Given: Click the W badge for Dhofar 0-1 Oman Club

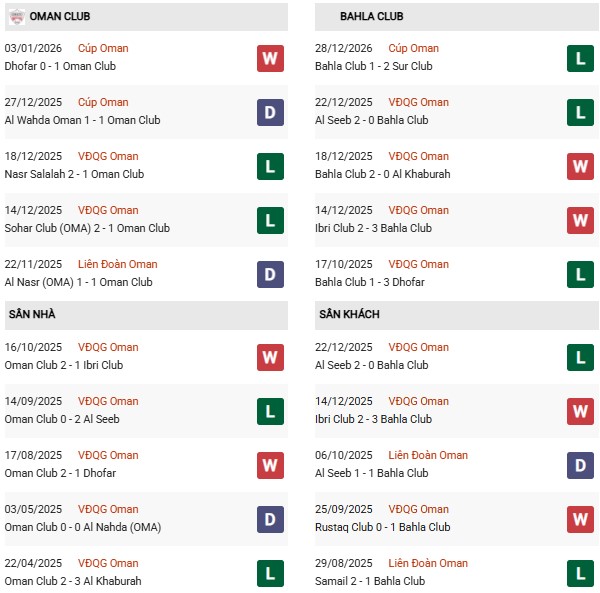Looking at the screenshot, I should [x=270, y=58].
